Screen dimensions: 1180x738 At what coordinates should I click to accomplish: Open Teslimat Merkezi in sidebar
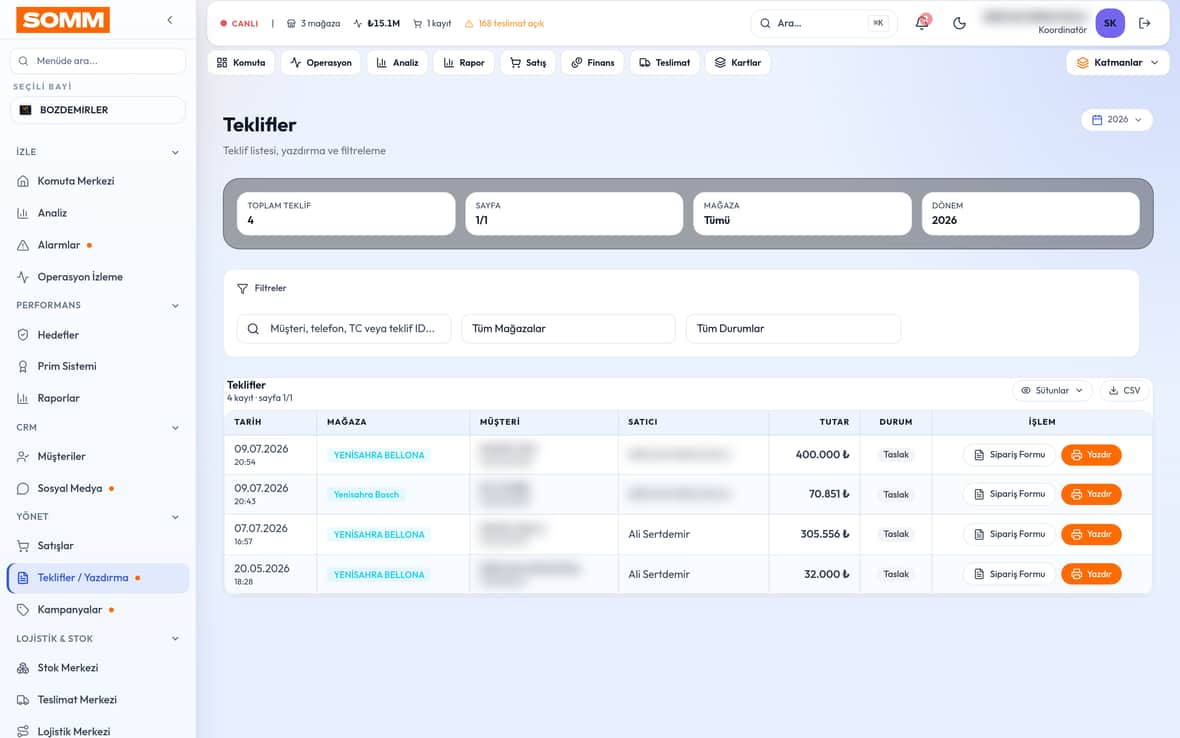point(98,700)
